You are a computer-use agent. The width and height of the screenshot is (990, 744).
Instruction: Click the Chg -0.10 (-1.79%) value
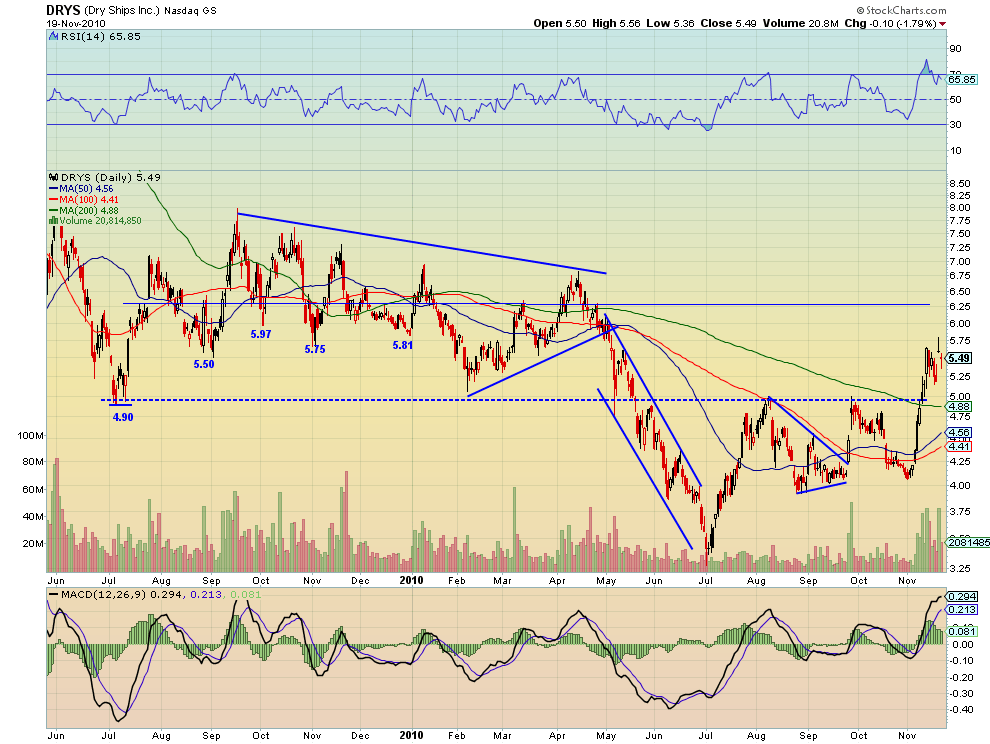tap(890, 23)
